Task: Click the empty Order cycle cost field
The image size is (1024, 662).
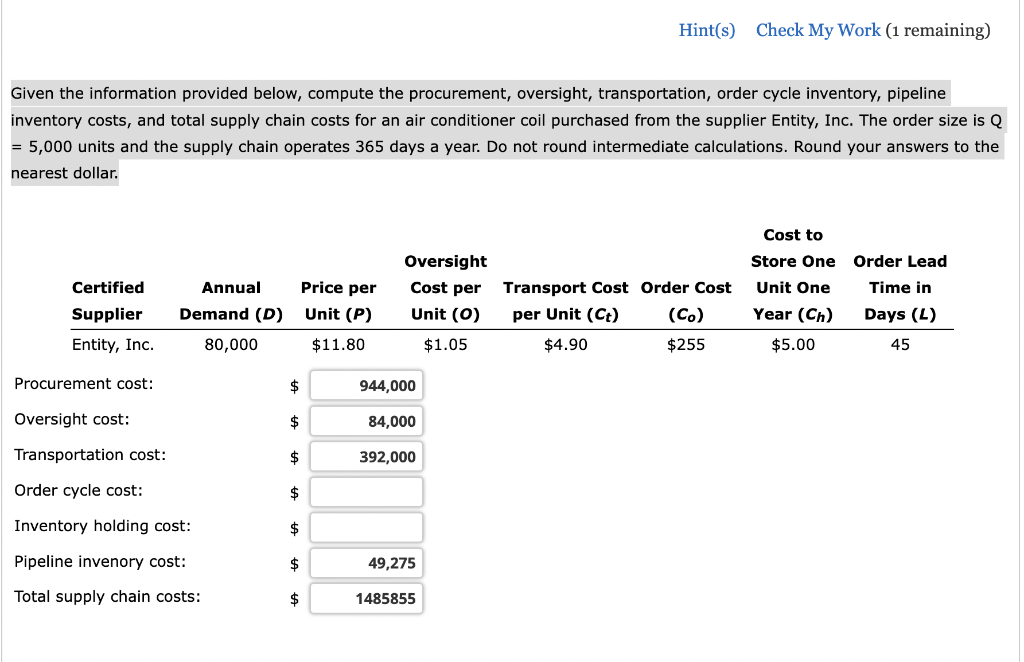Action: click(366, 492)
